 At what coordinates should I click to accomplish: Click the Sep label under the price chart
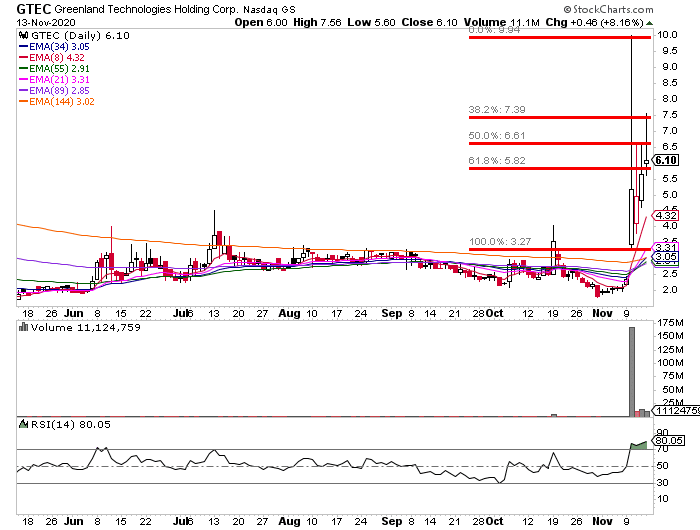coord(392,313)
